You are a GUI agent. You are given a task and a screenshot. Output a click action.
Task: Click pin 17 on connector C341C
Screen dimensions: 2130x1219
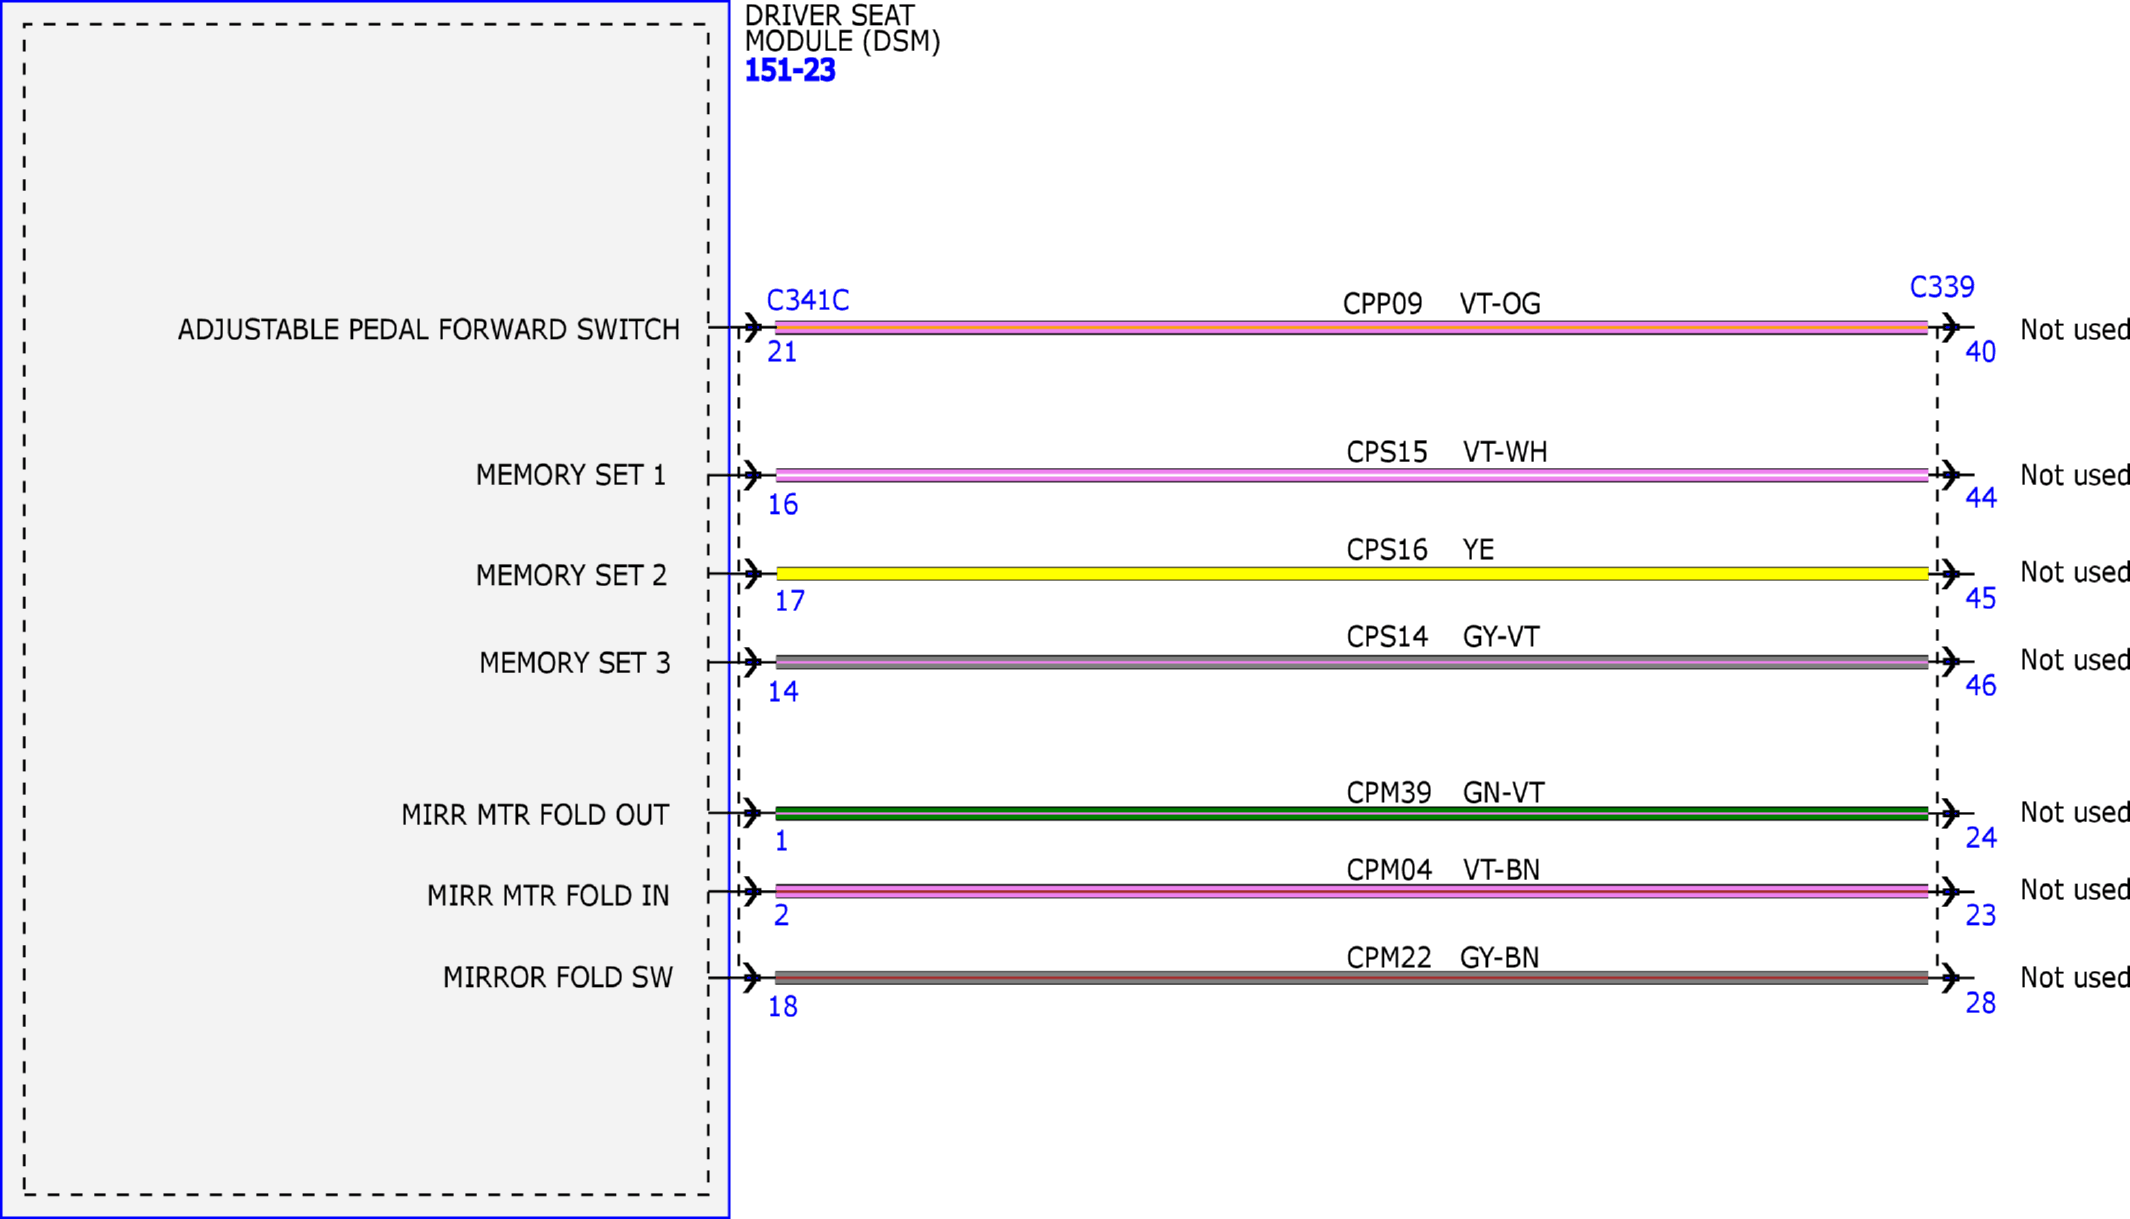click(x=790, y=601)
